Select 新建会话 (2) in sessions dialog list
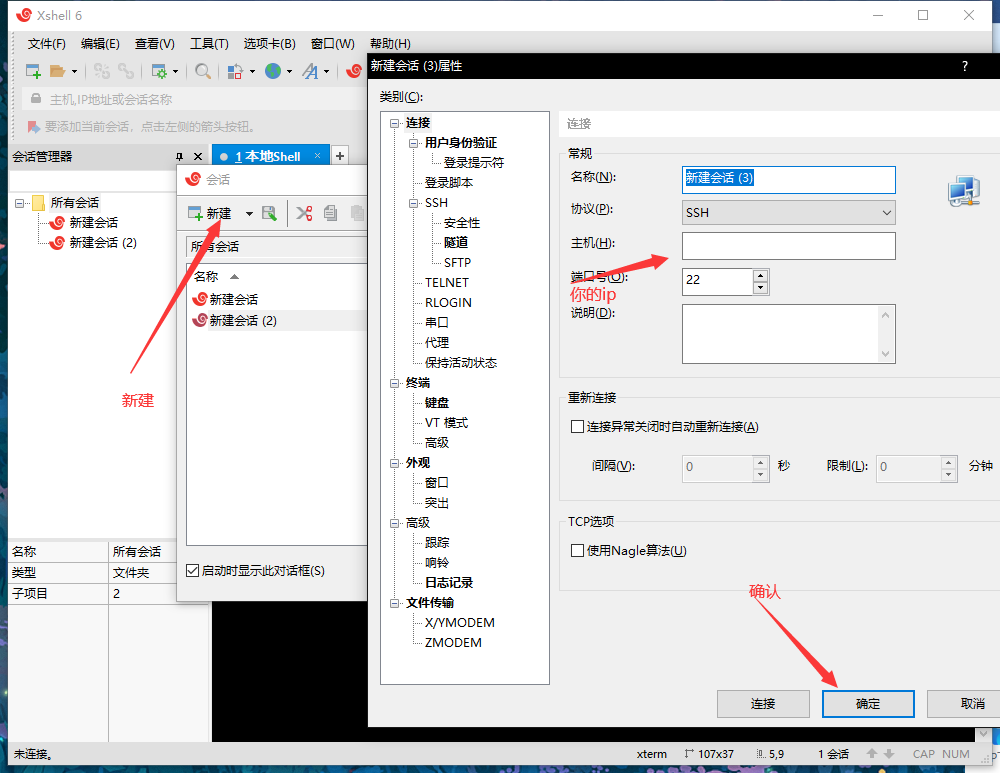This screenshot has height=773, width=1000. 243,320
